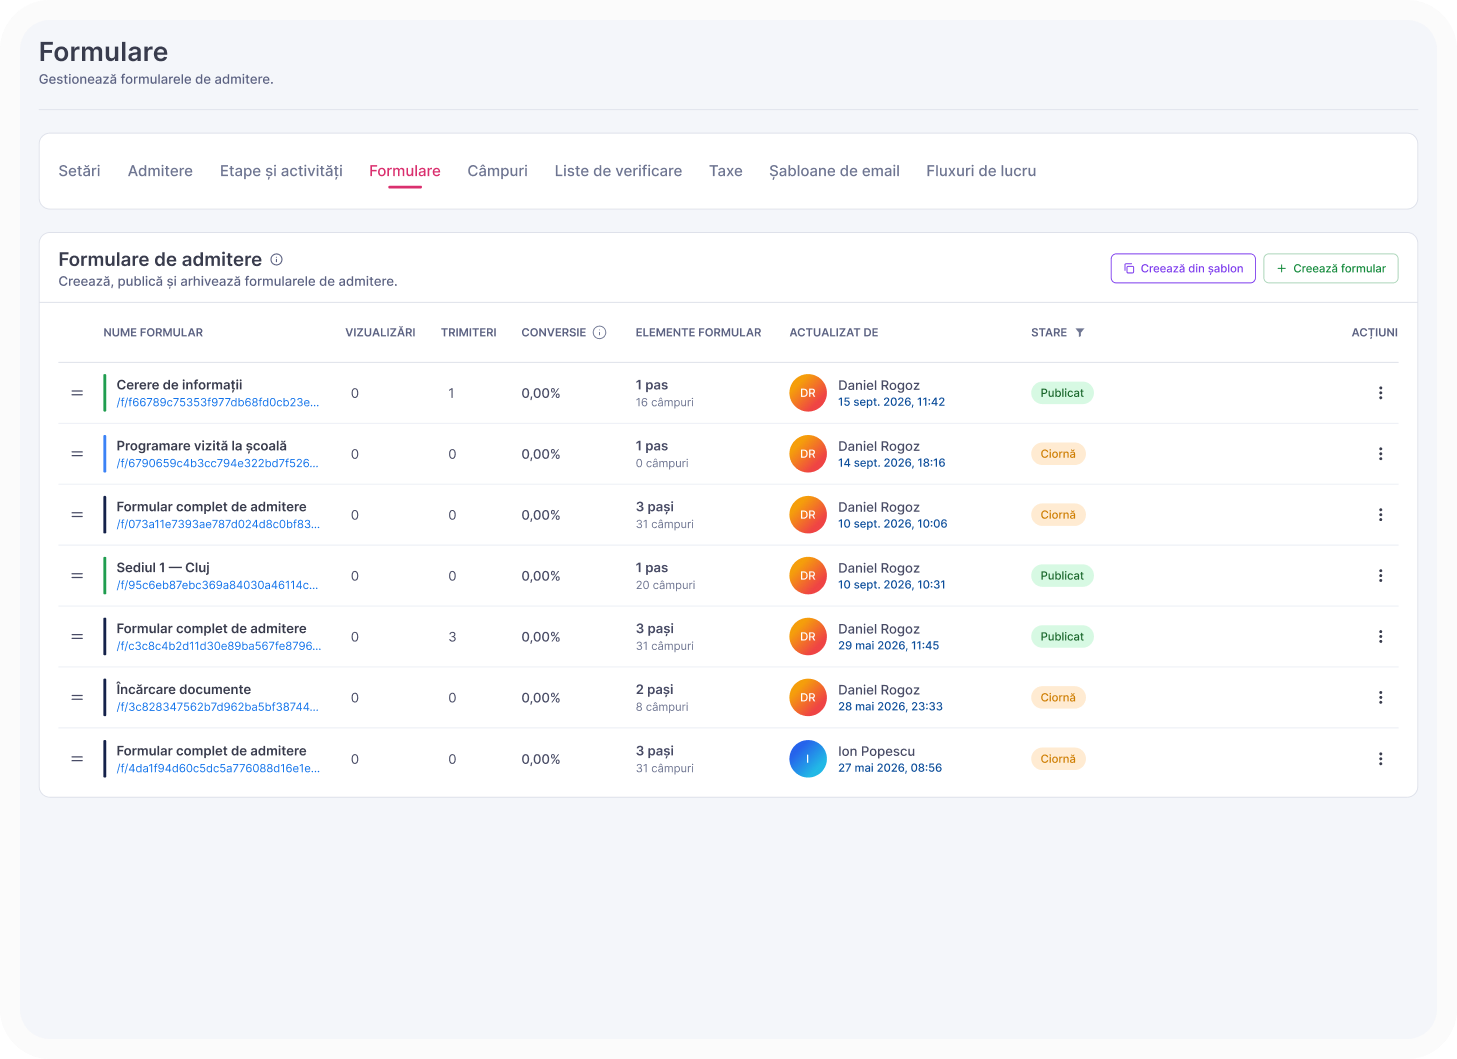Click drag handle of Sediul 1 — Cluj row
This screenshot has width=1457, height=1059.
click(77, 576)
